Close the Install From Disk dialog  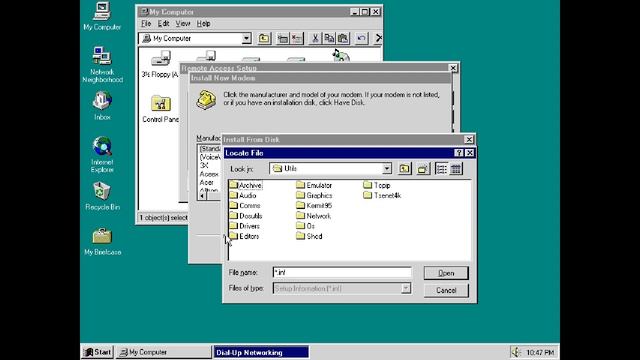click(469, 140)
